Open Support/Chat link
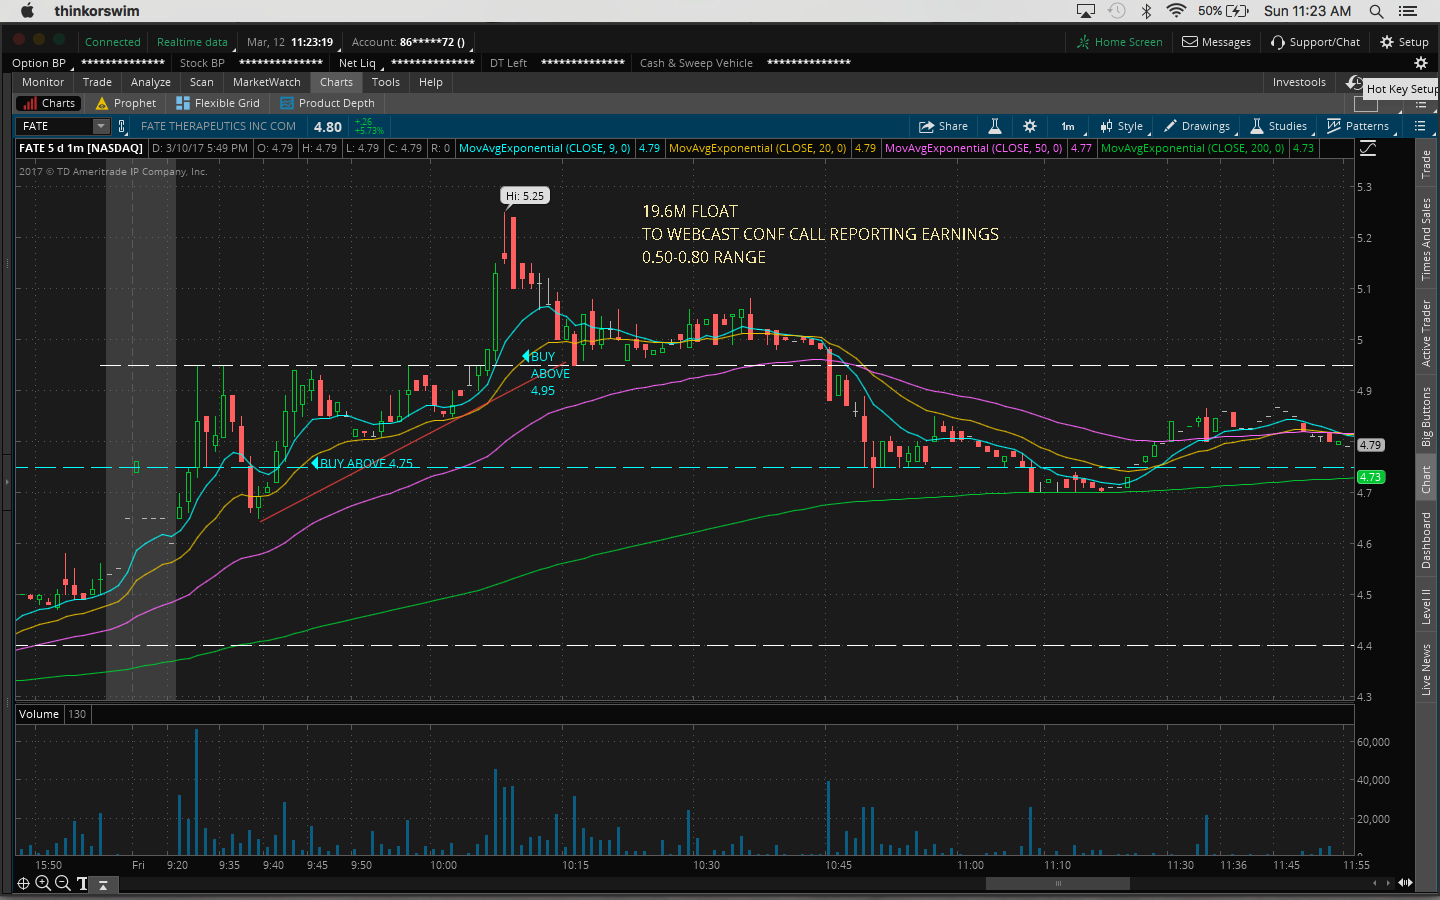Image resolution: width=1440 pixels, height=900 pixels. pos(1315,42)
